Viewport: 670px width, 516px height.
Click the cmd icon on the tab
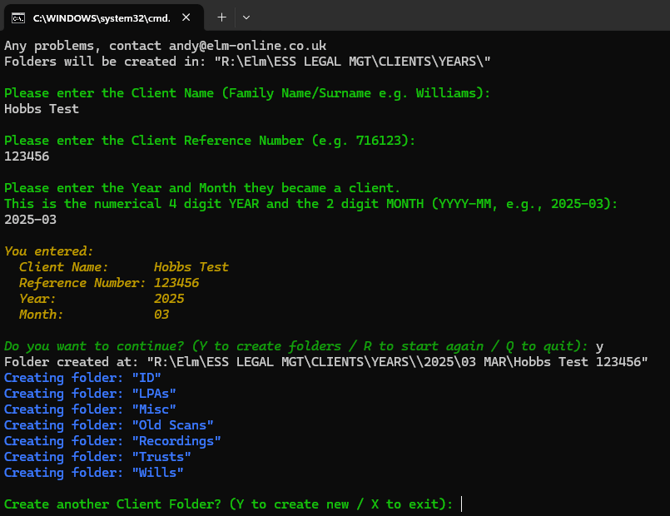coord(18,18)
